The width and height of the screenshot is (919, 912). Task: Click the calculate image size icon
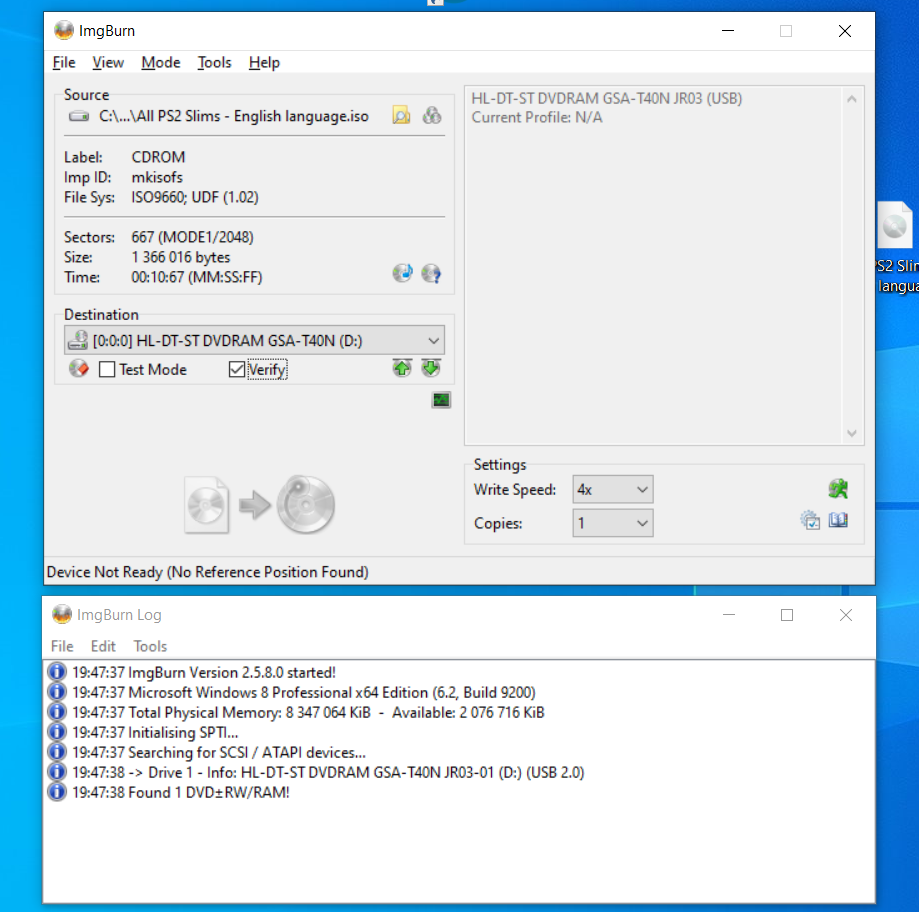402,273
